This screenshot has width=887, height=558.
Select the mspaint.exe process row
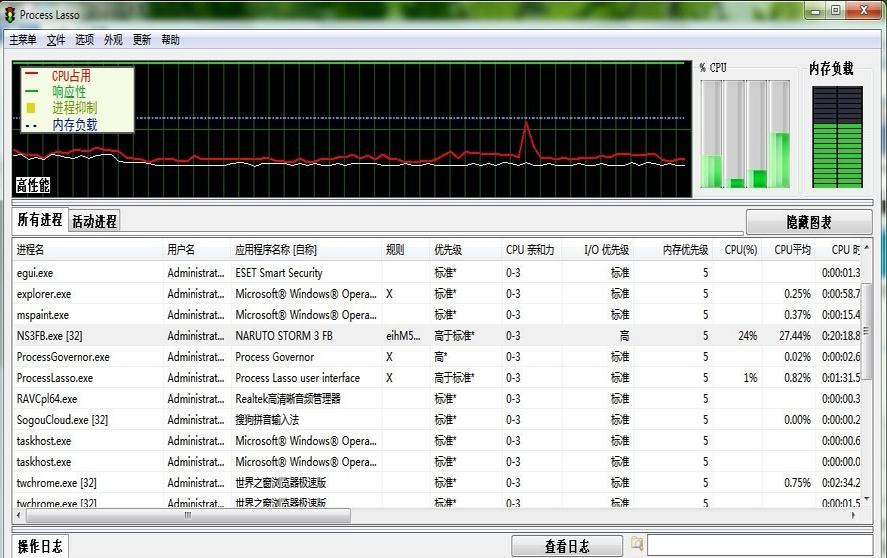click(437, 315)
